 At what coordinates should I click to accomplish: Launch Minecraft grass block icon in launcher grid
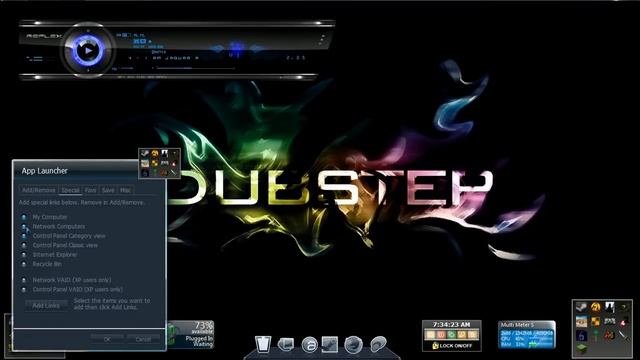tap(582, 349)
